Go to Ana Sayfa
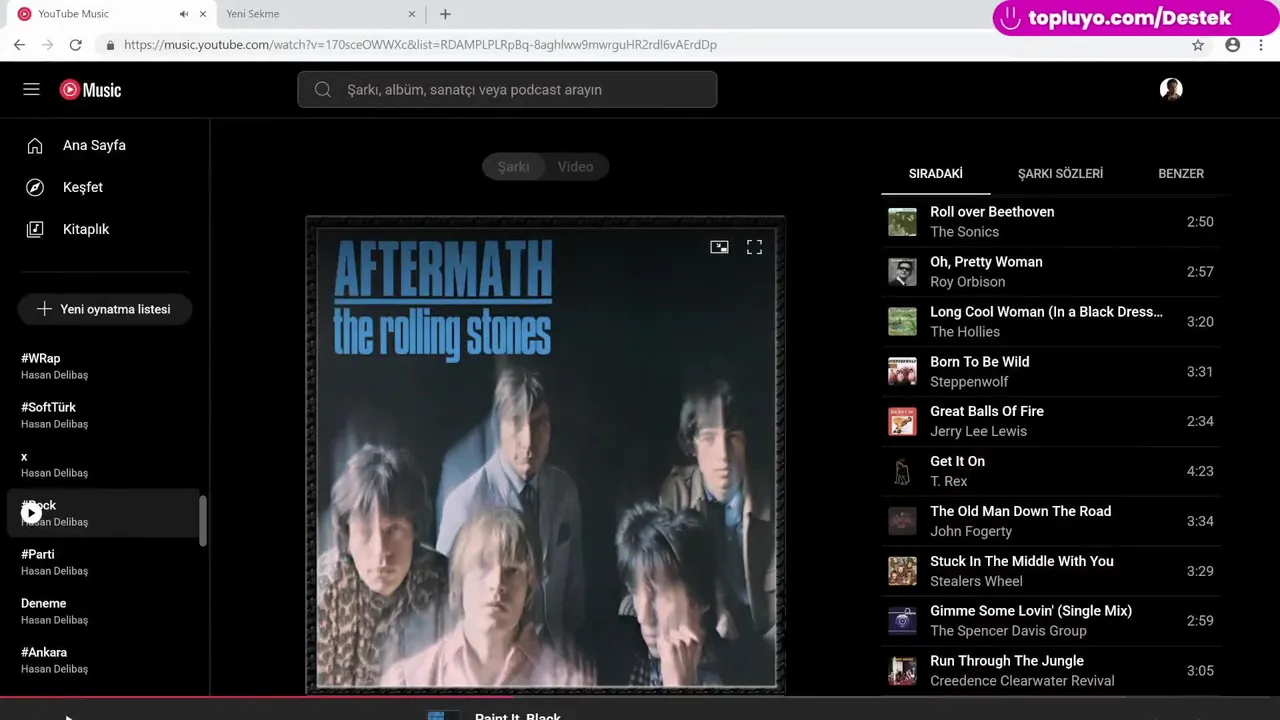This screenshot has width=1280, height=720. (94, 146)
